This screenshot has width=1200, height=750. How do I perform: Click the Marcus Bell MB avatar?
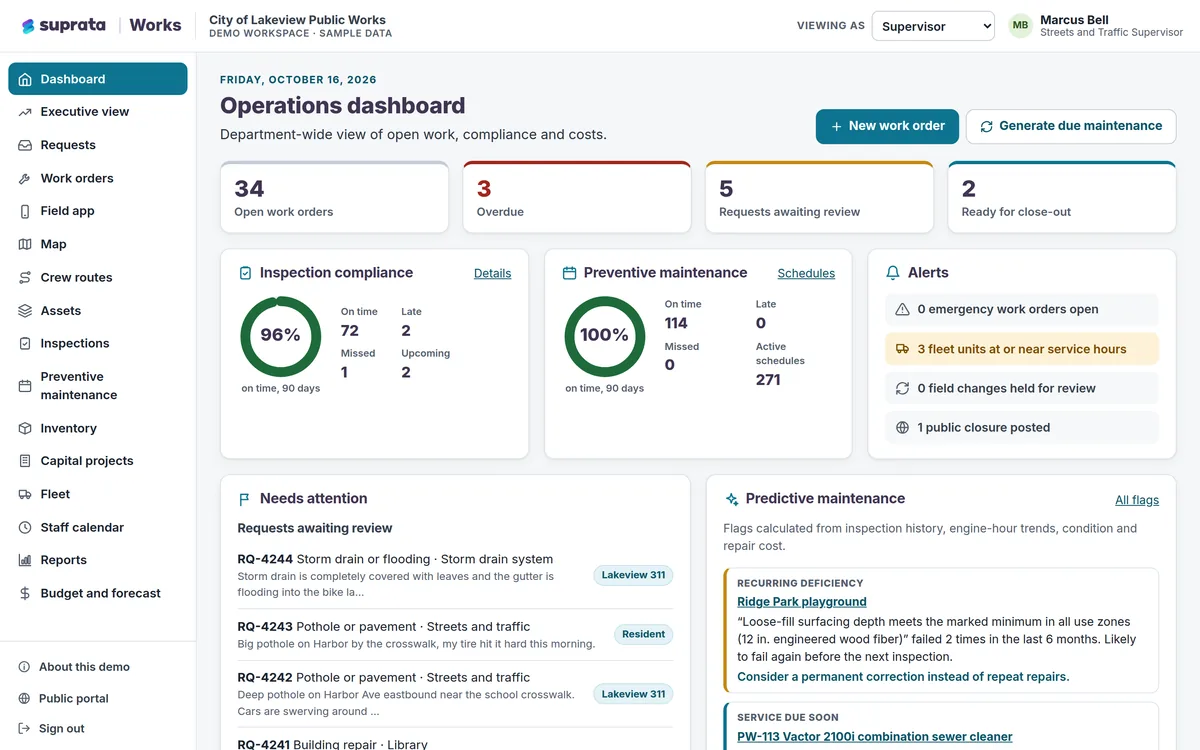[x=1020, y=26]
